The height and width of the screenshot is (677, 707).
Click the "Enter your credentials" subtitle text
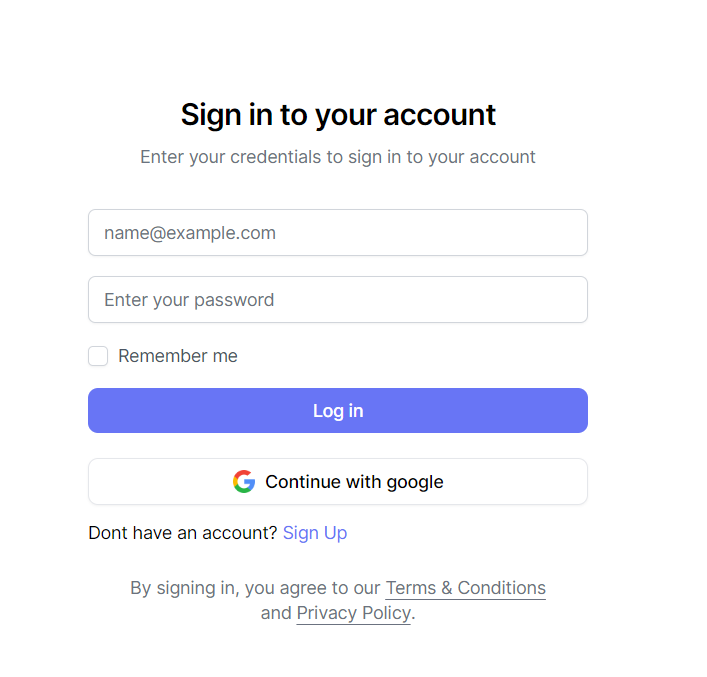click(x=338, y=157)
